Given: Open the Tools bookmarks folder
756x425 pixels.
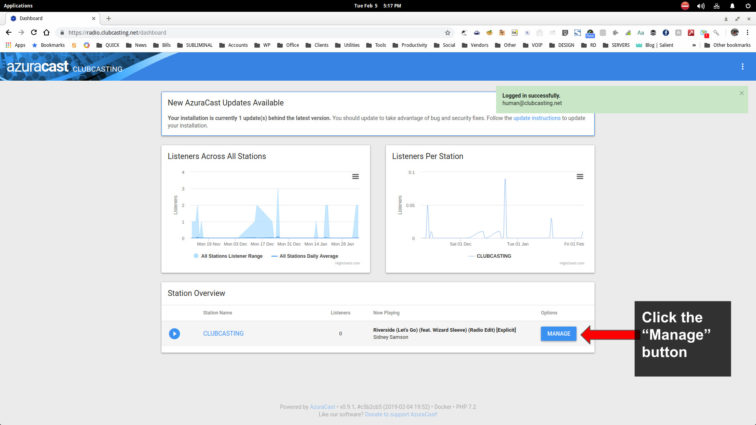Looking at the screenshot, I should pyautogui.click(x=376, y=45).
